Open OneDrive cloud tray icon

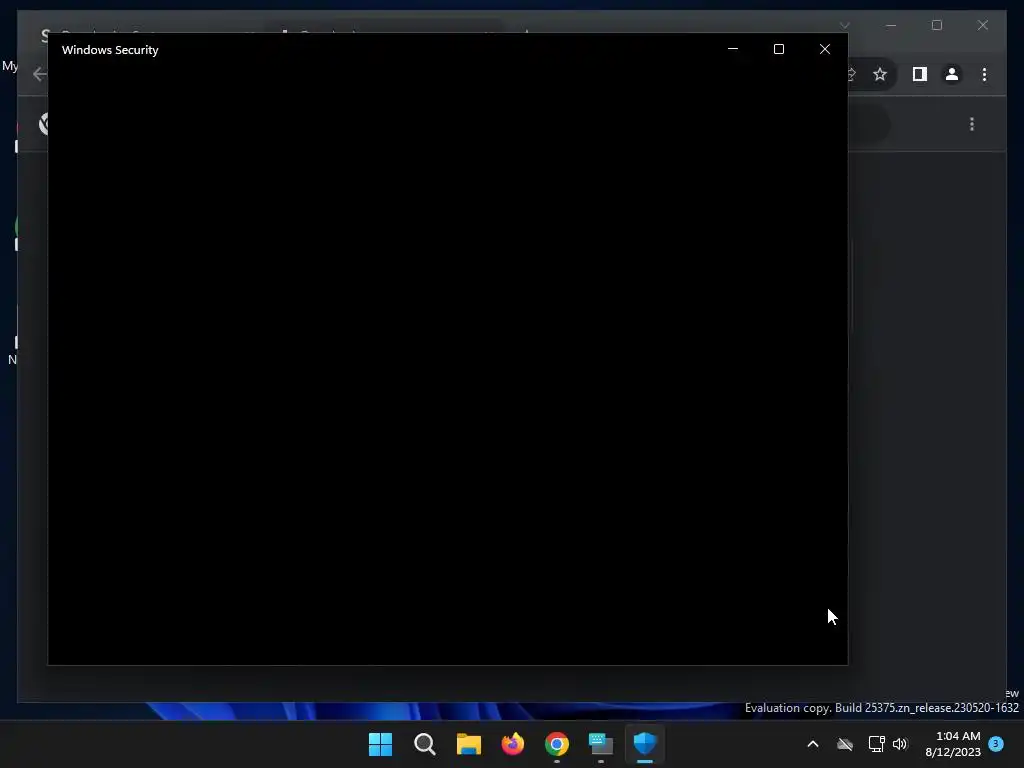tap(845, 744)
